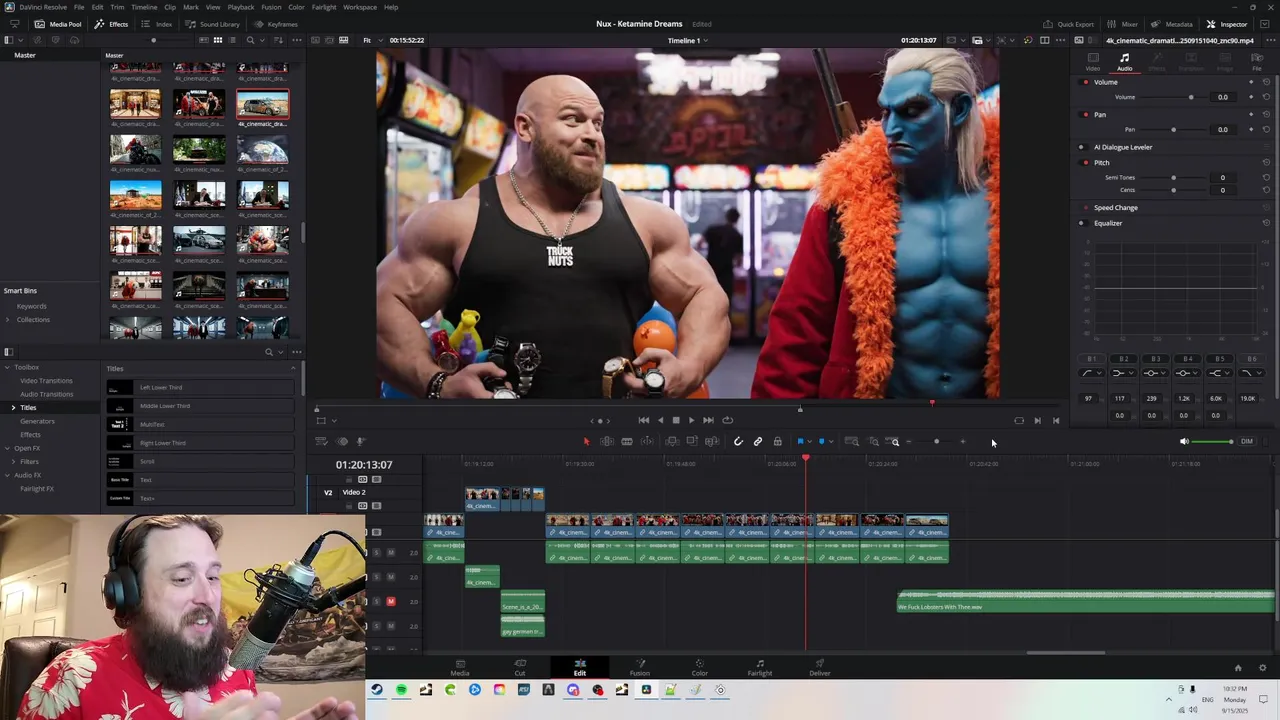Add a blue Flag to clip
This screenshot has height=720, width=1280.
click(x=800, y=441)
